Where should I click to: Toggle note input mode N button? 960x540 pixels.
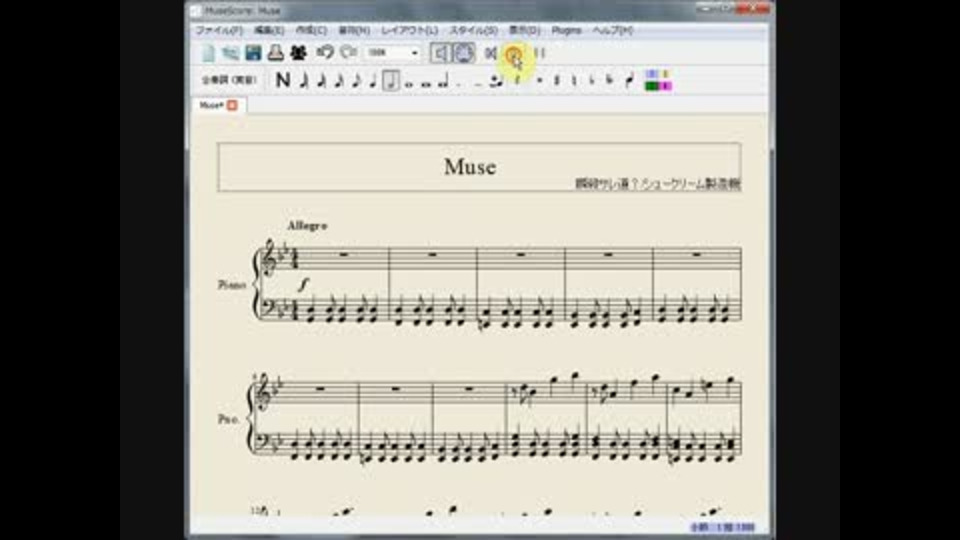tap(283, 80)
